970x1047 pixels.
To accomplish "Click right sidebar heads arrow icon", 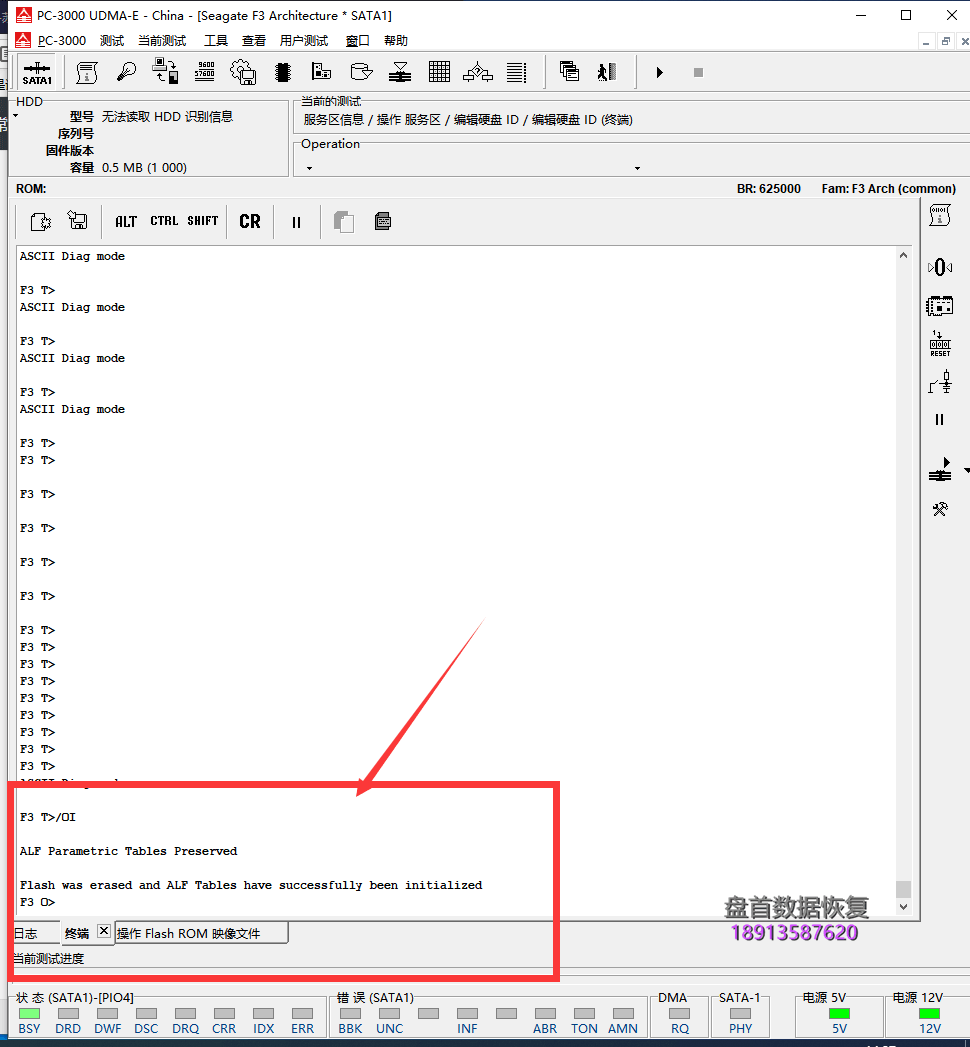I will click(x=940, y=469).
